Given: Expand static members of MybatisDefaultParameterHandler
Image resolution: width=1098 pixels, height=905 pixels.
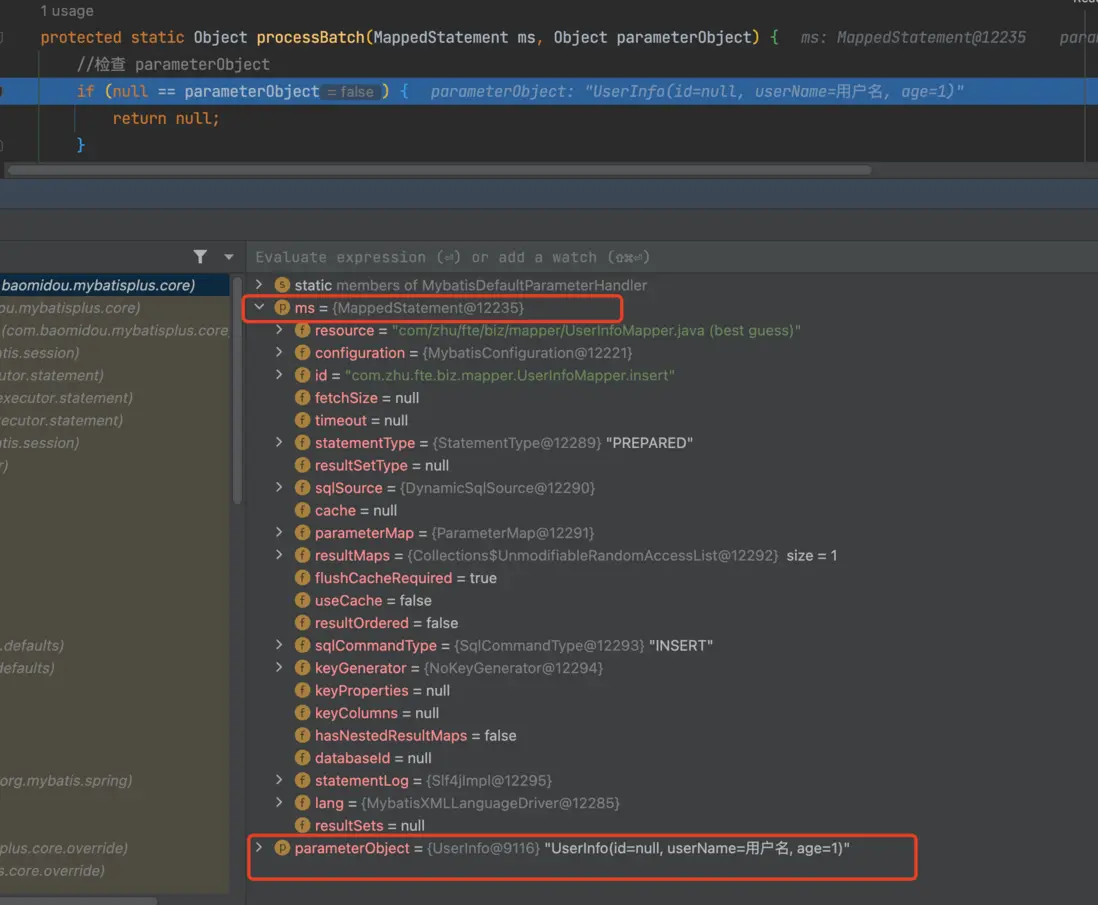Looking at the screenshot, I should 260,285.
